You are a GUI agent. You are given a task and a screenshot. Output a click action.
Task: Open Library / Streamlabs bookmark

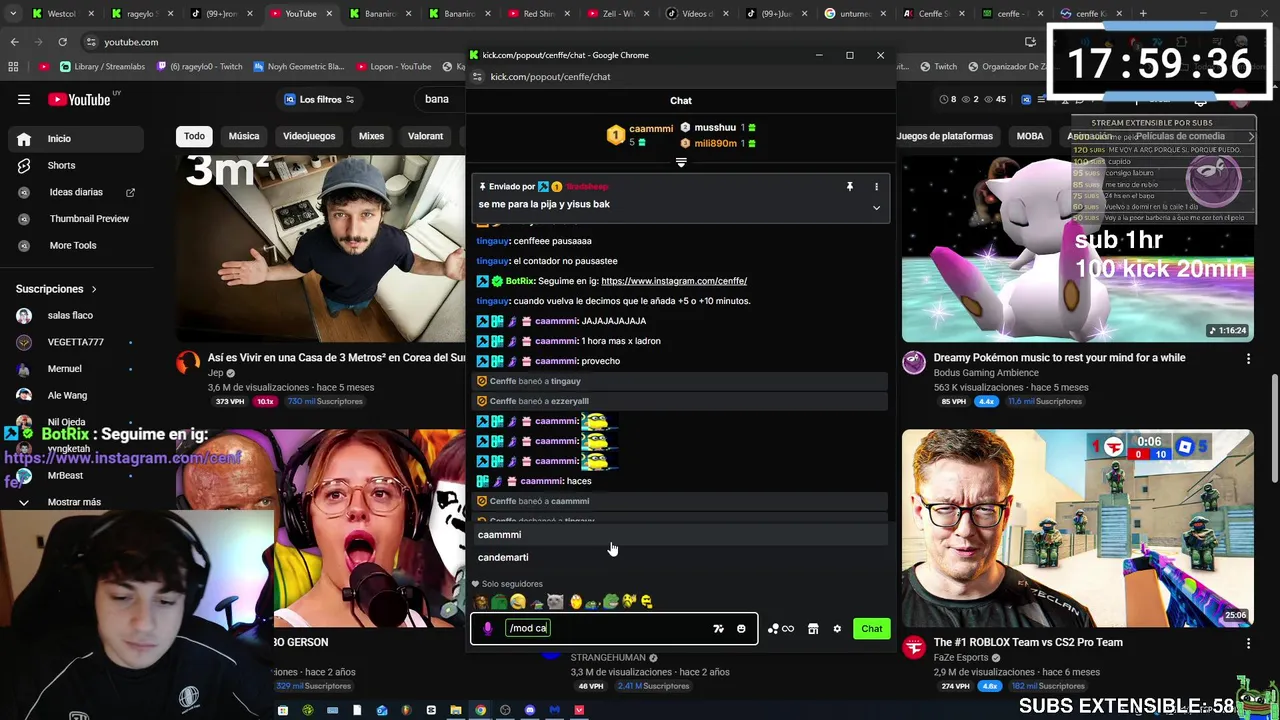(103, 67)
